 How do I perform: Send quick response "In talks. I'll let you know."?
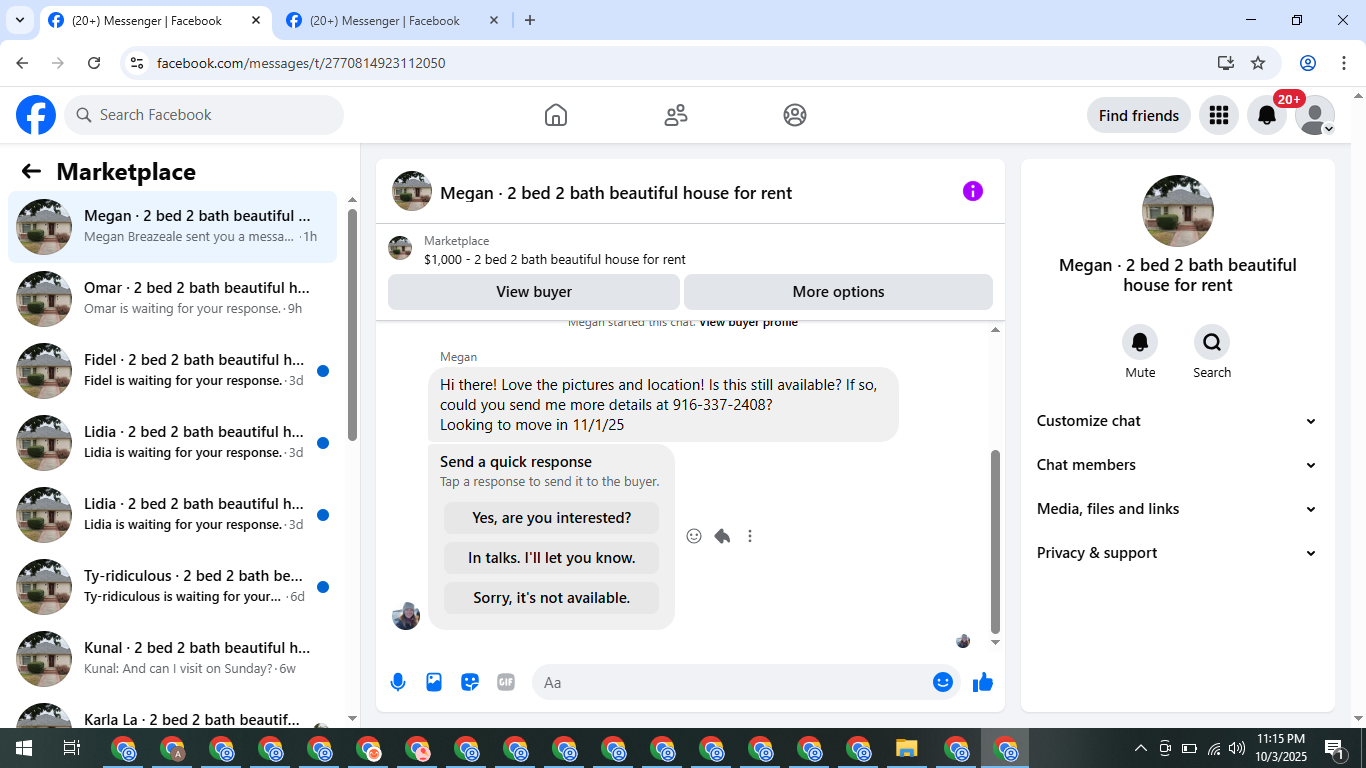pyautogui.click(x=551, y=558)
